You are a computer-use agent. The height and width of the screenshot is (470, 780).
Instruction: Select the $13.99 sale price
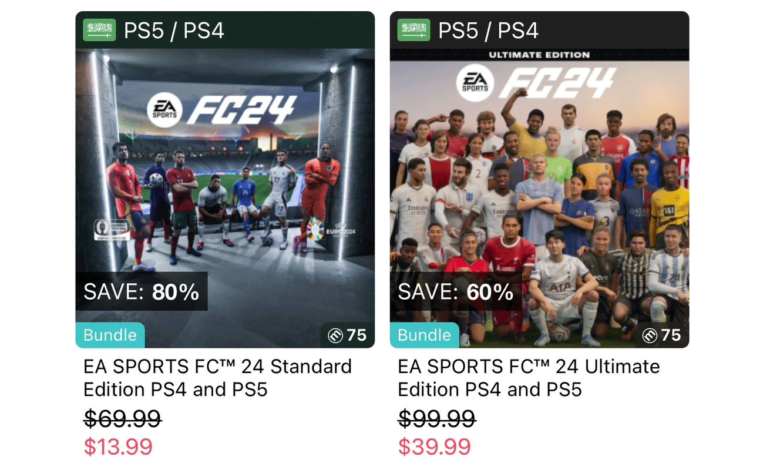point(118,447)
